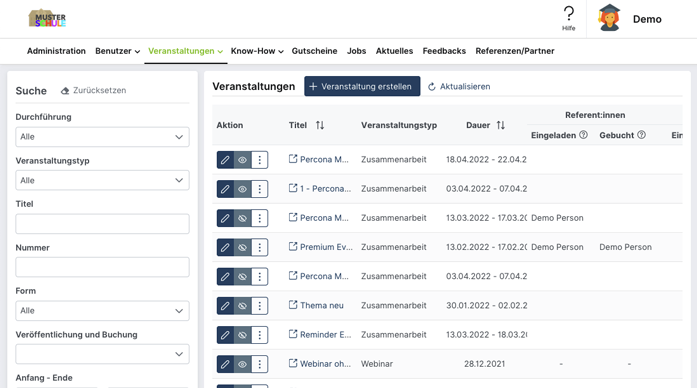Image resolution: width=697 pixels, height=388 pixels.
Task: Edit the Percona event dated 18.04.2022
Action: click(225, 160)
